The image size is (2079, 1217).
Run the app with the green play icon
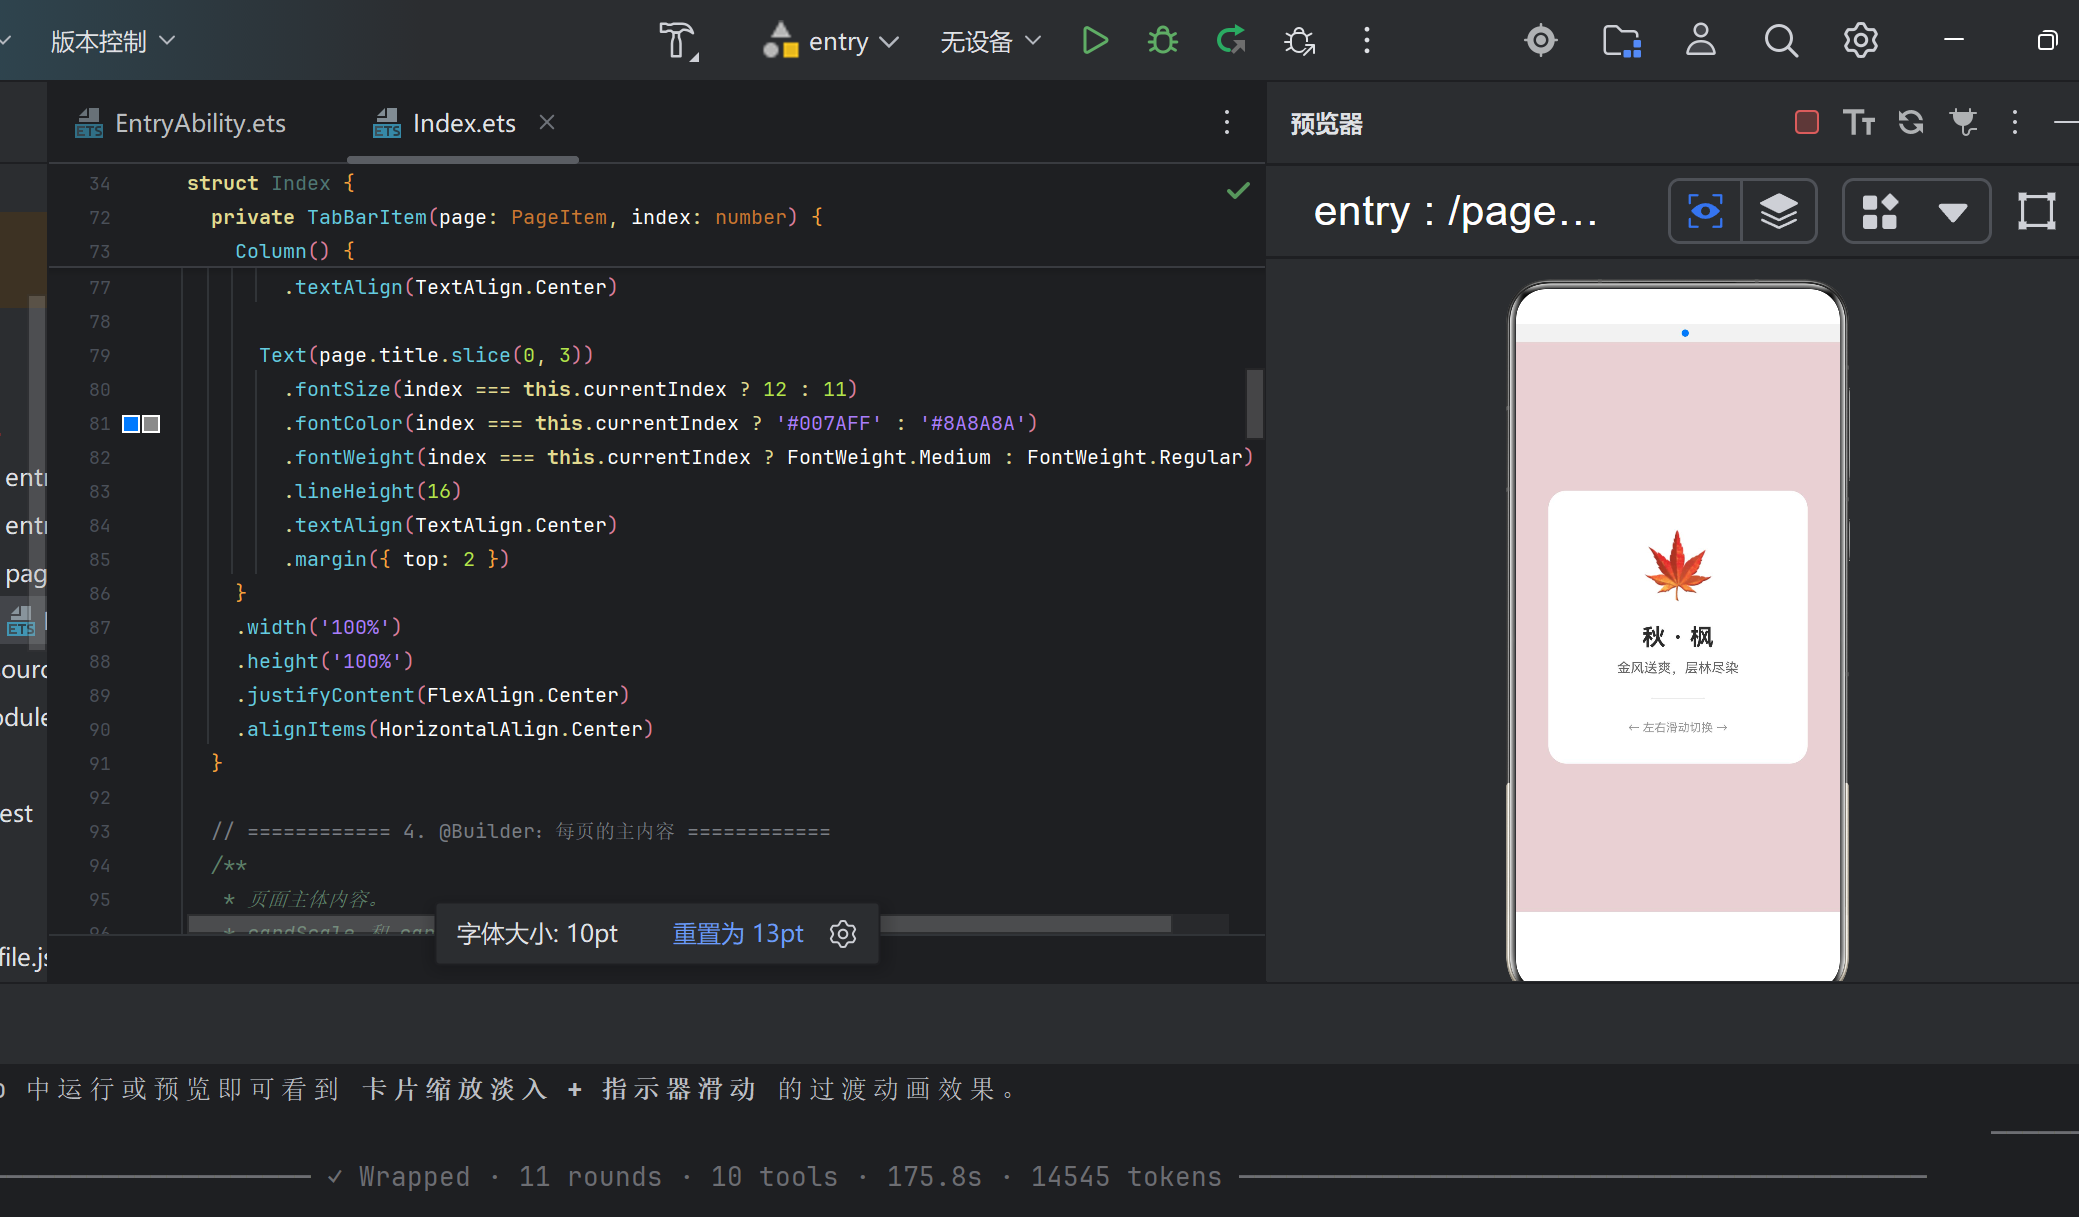[1095, 41]
